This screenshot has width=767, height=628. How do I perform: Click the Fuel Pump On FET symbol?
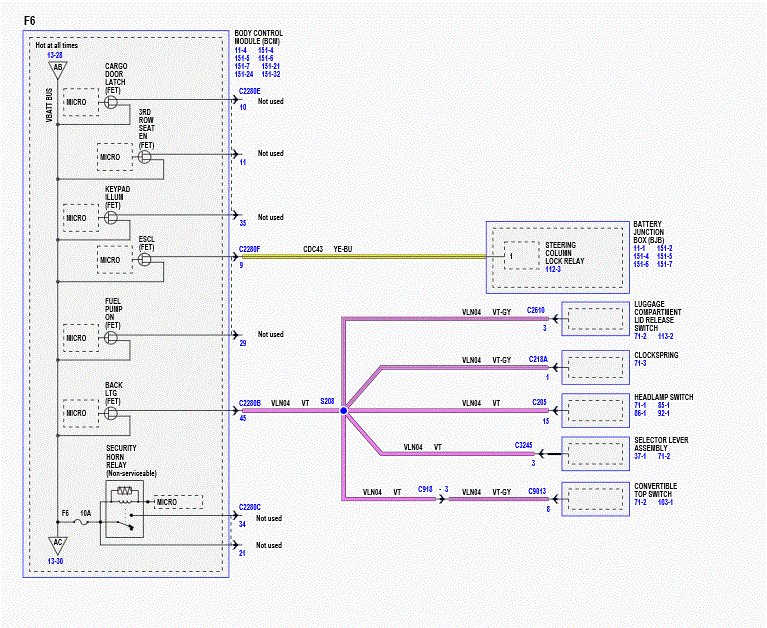111,338
